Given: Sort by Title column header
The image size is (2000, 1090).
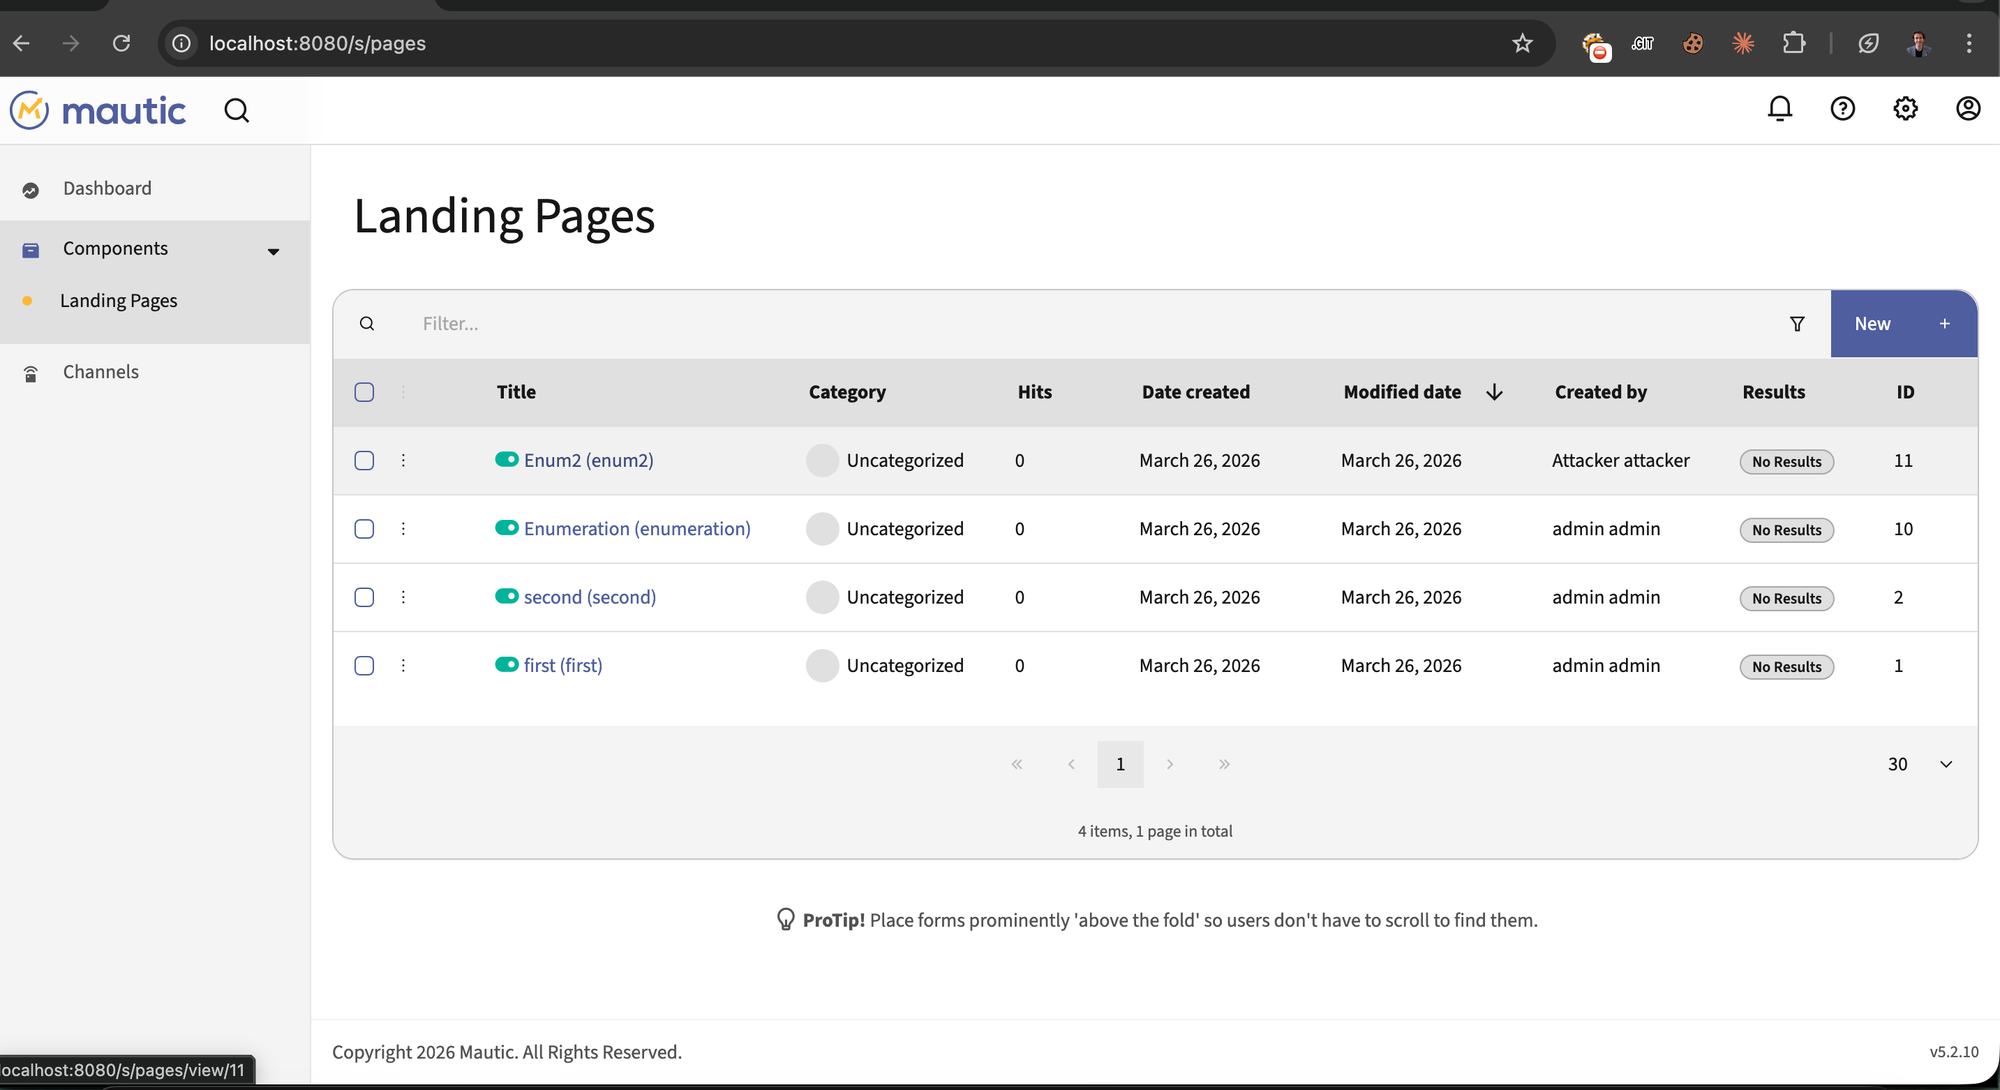Looking at the screenshot, I should coord(516,392).
